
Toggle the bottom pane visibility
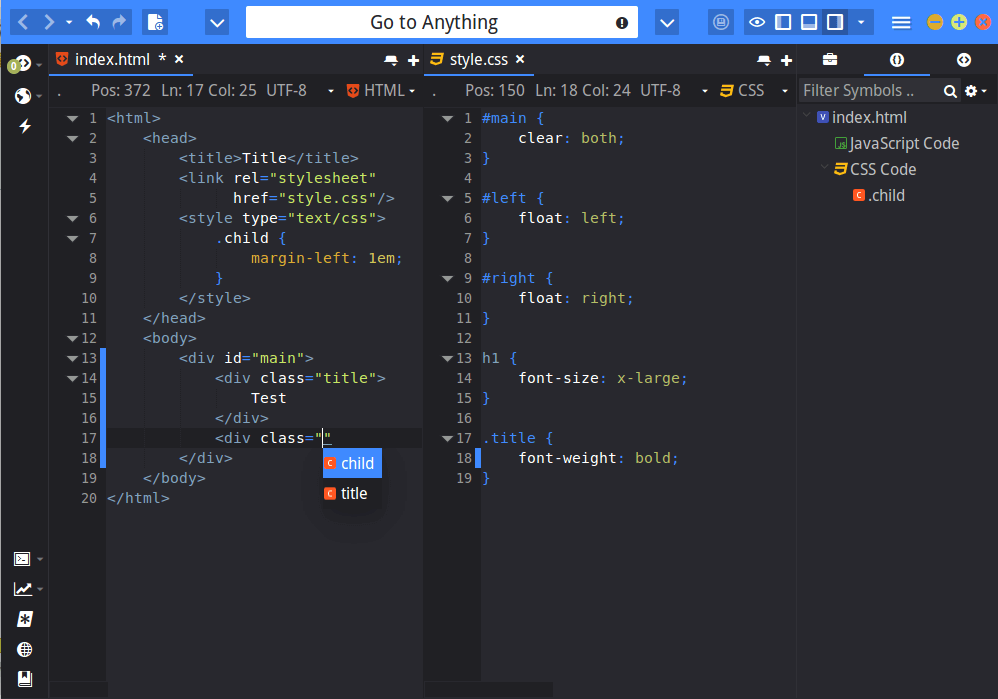(809, 22)
